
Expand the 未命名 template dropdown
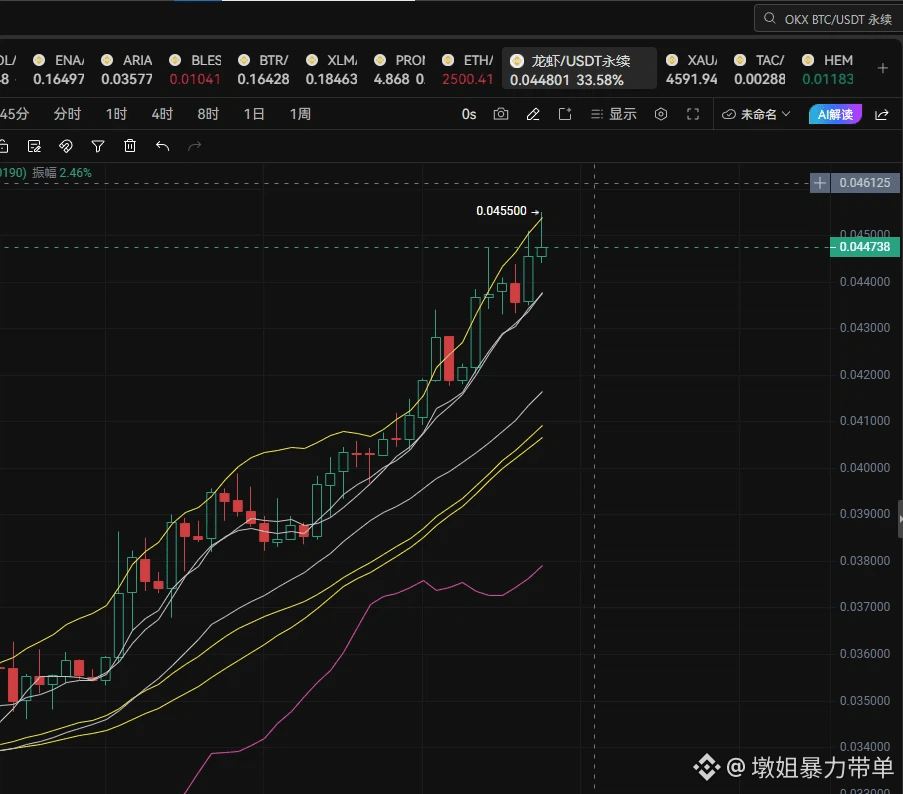(756, 114)
